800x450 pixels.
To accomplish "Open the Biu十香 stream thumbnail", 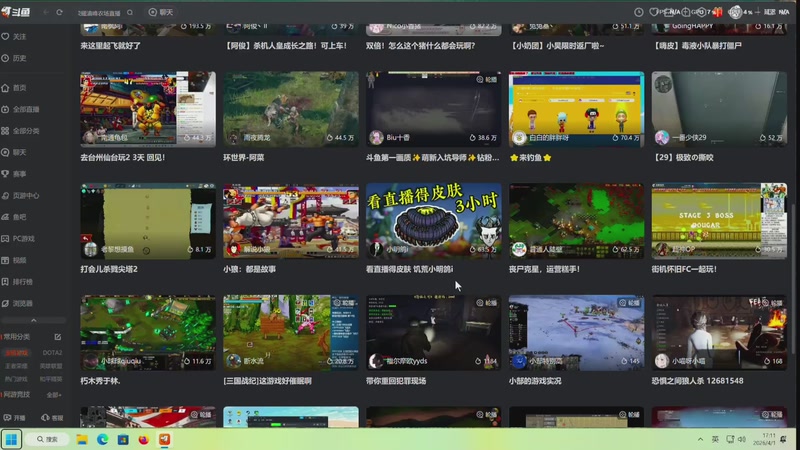I will (x=434, y=109).
